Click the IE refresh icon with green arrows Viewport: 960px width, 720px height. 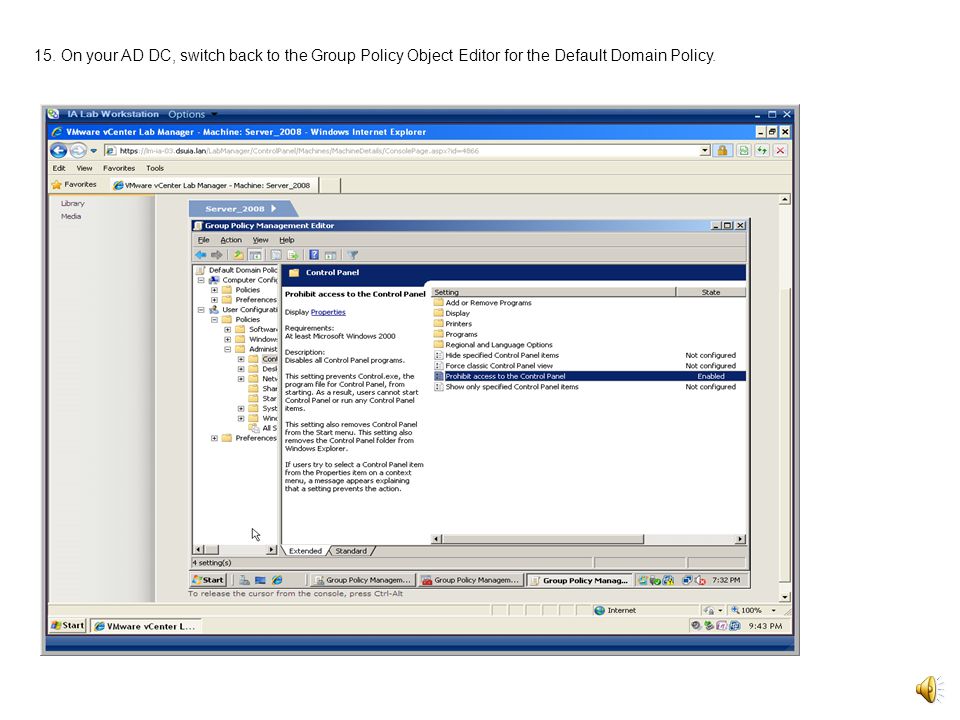pyautogui.click(x=762, y=151)
